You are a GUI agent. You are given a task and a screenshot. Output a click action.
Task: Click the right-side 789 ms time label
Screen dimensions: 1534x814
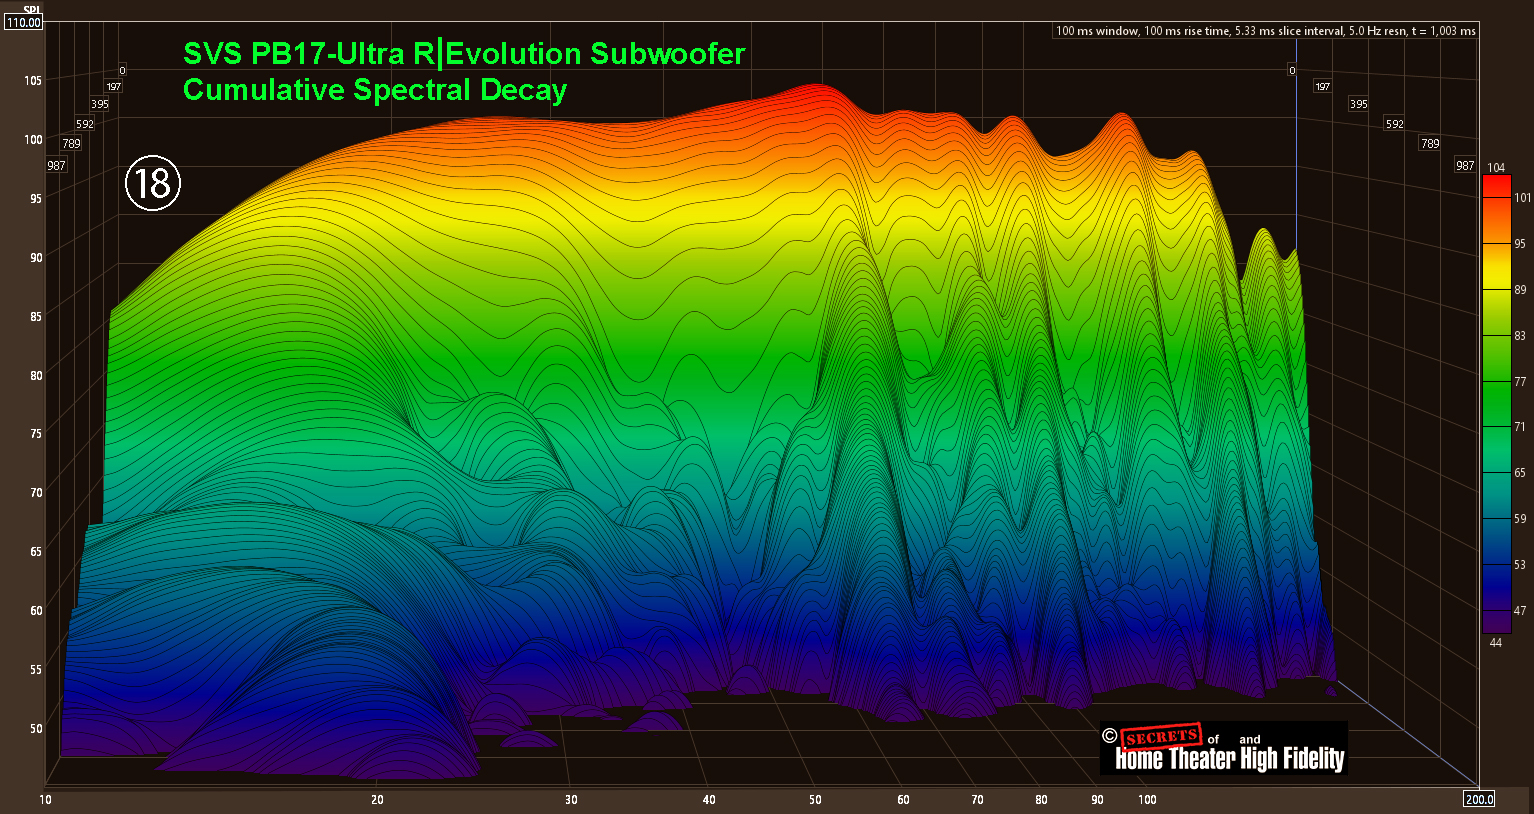tap(1430, 143)
